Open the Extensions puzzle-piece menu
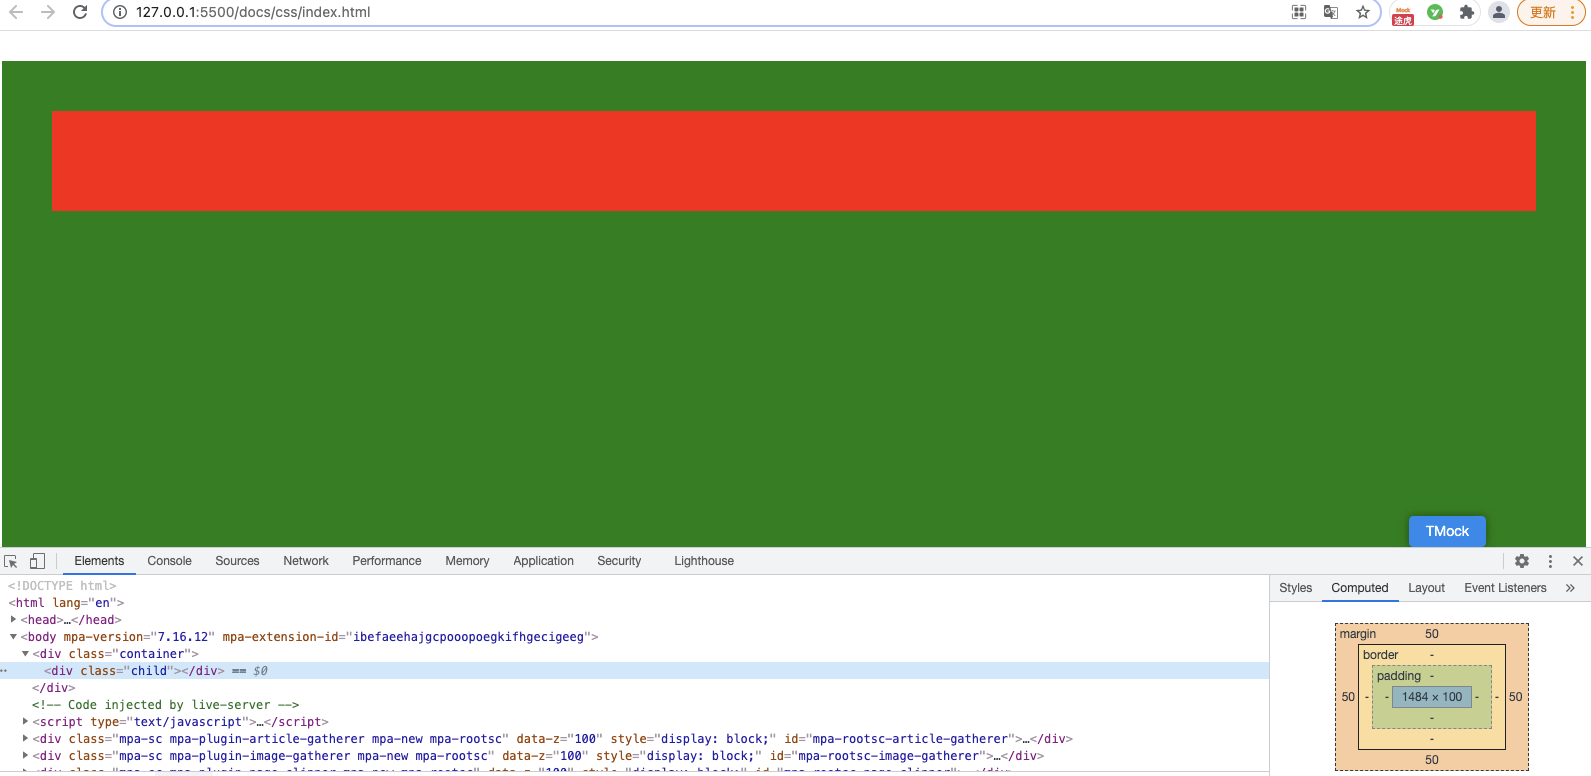1591x776 pixels. pyautogui.click(x=1467, y=12)
